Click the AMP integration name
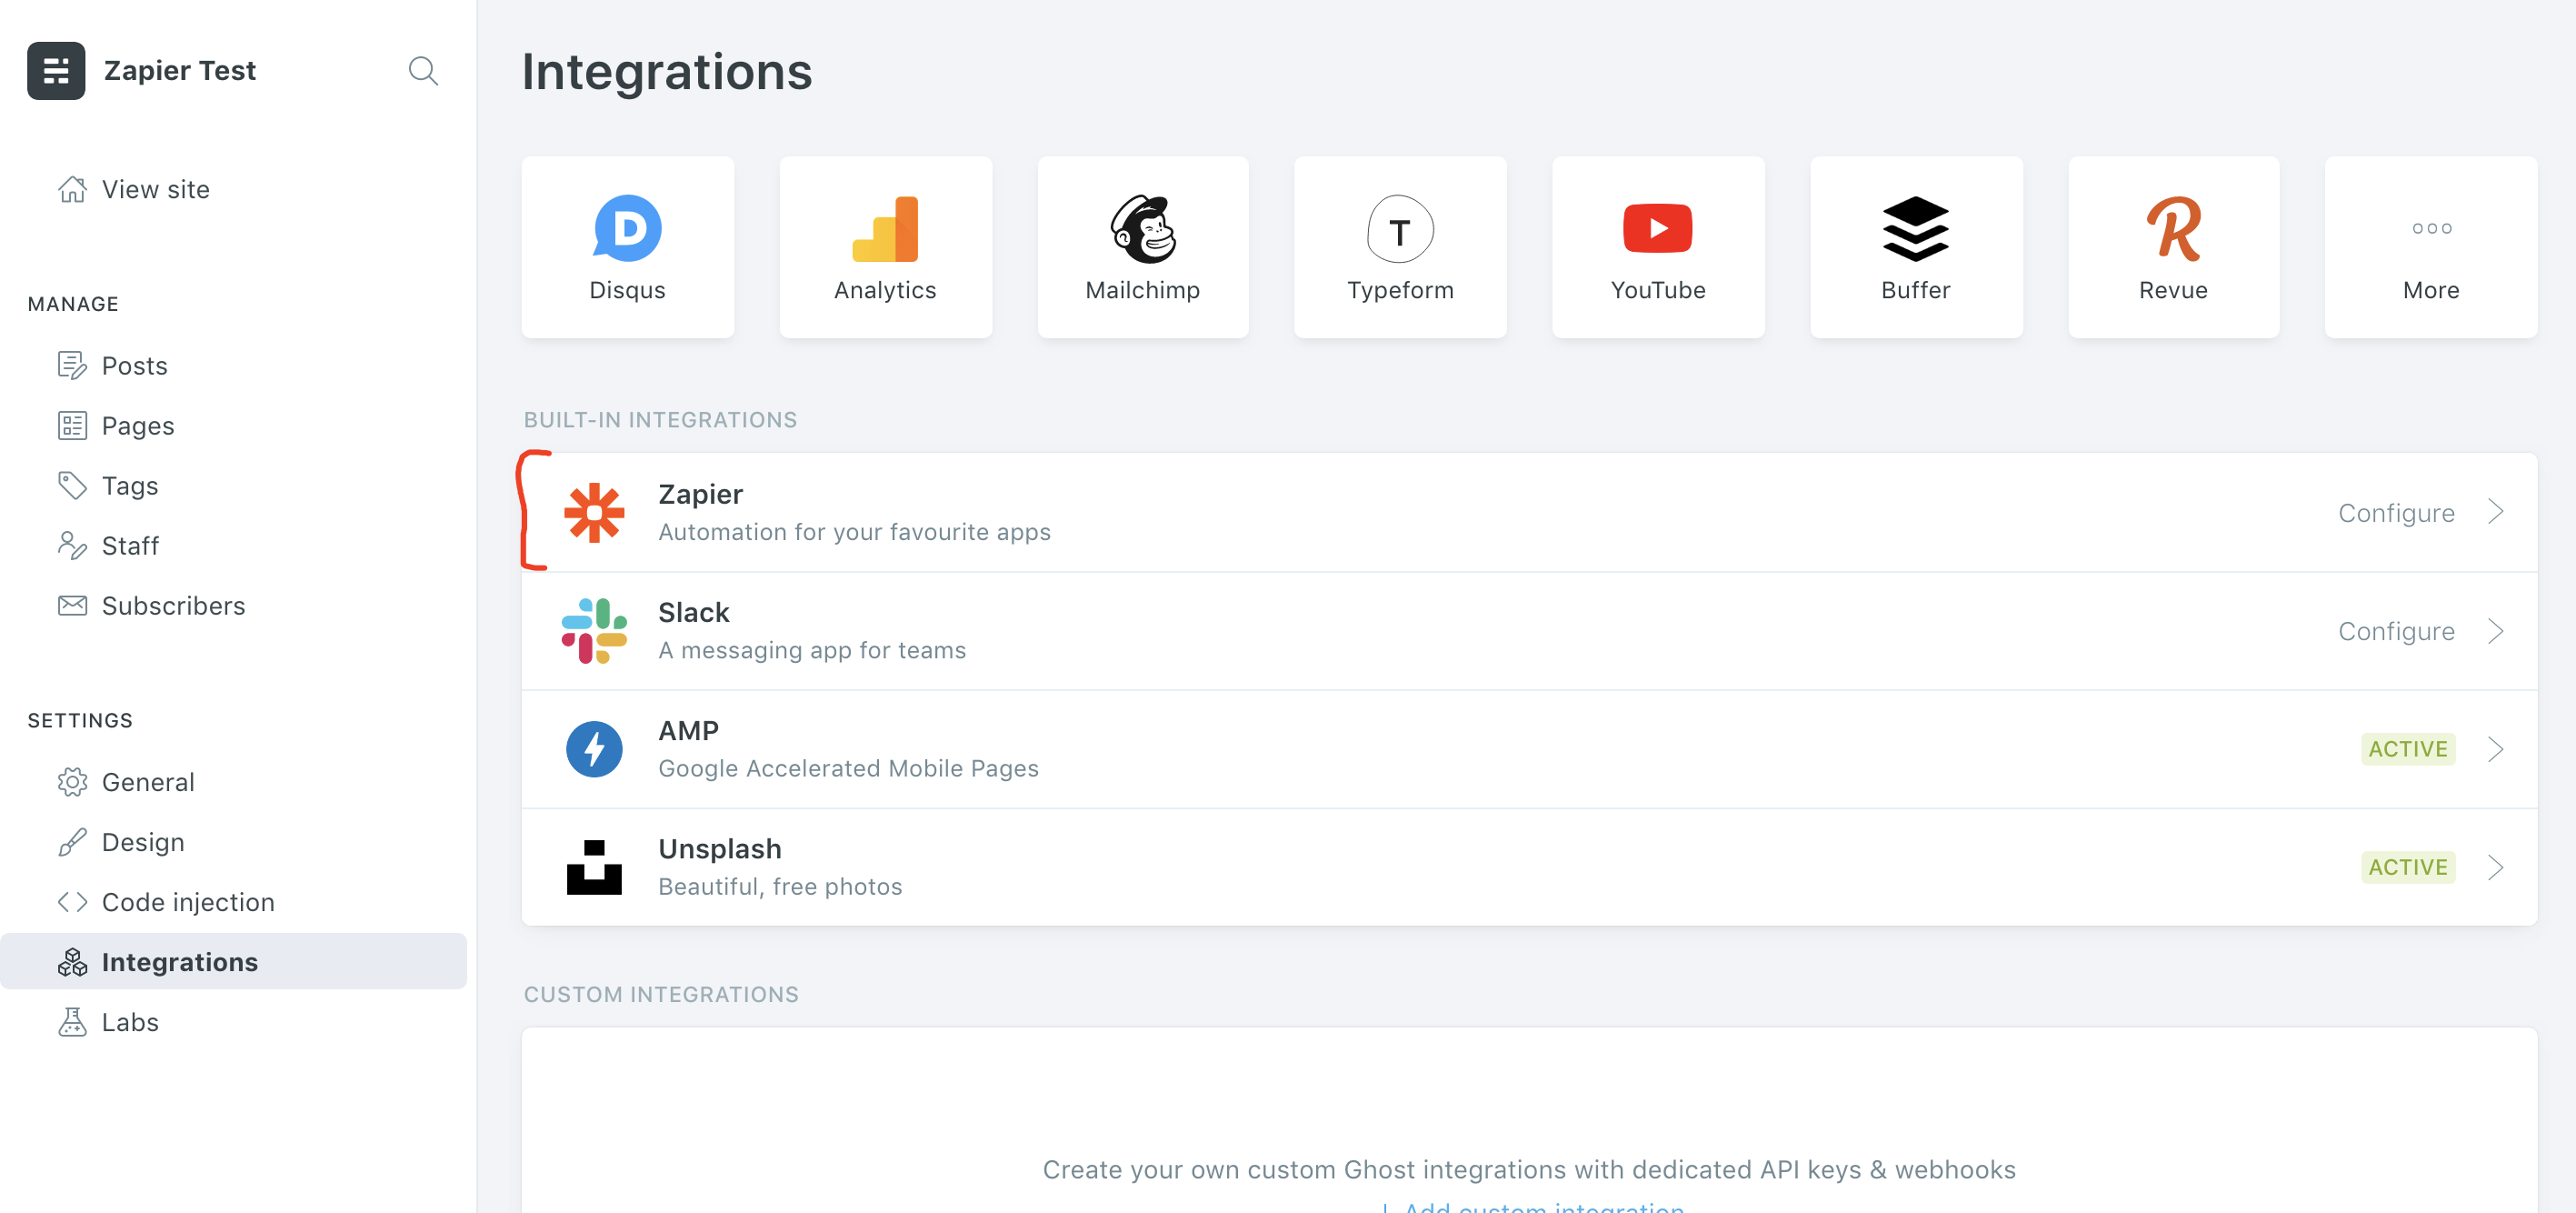 tap(688, 729)
